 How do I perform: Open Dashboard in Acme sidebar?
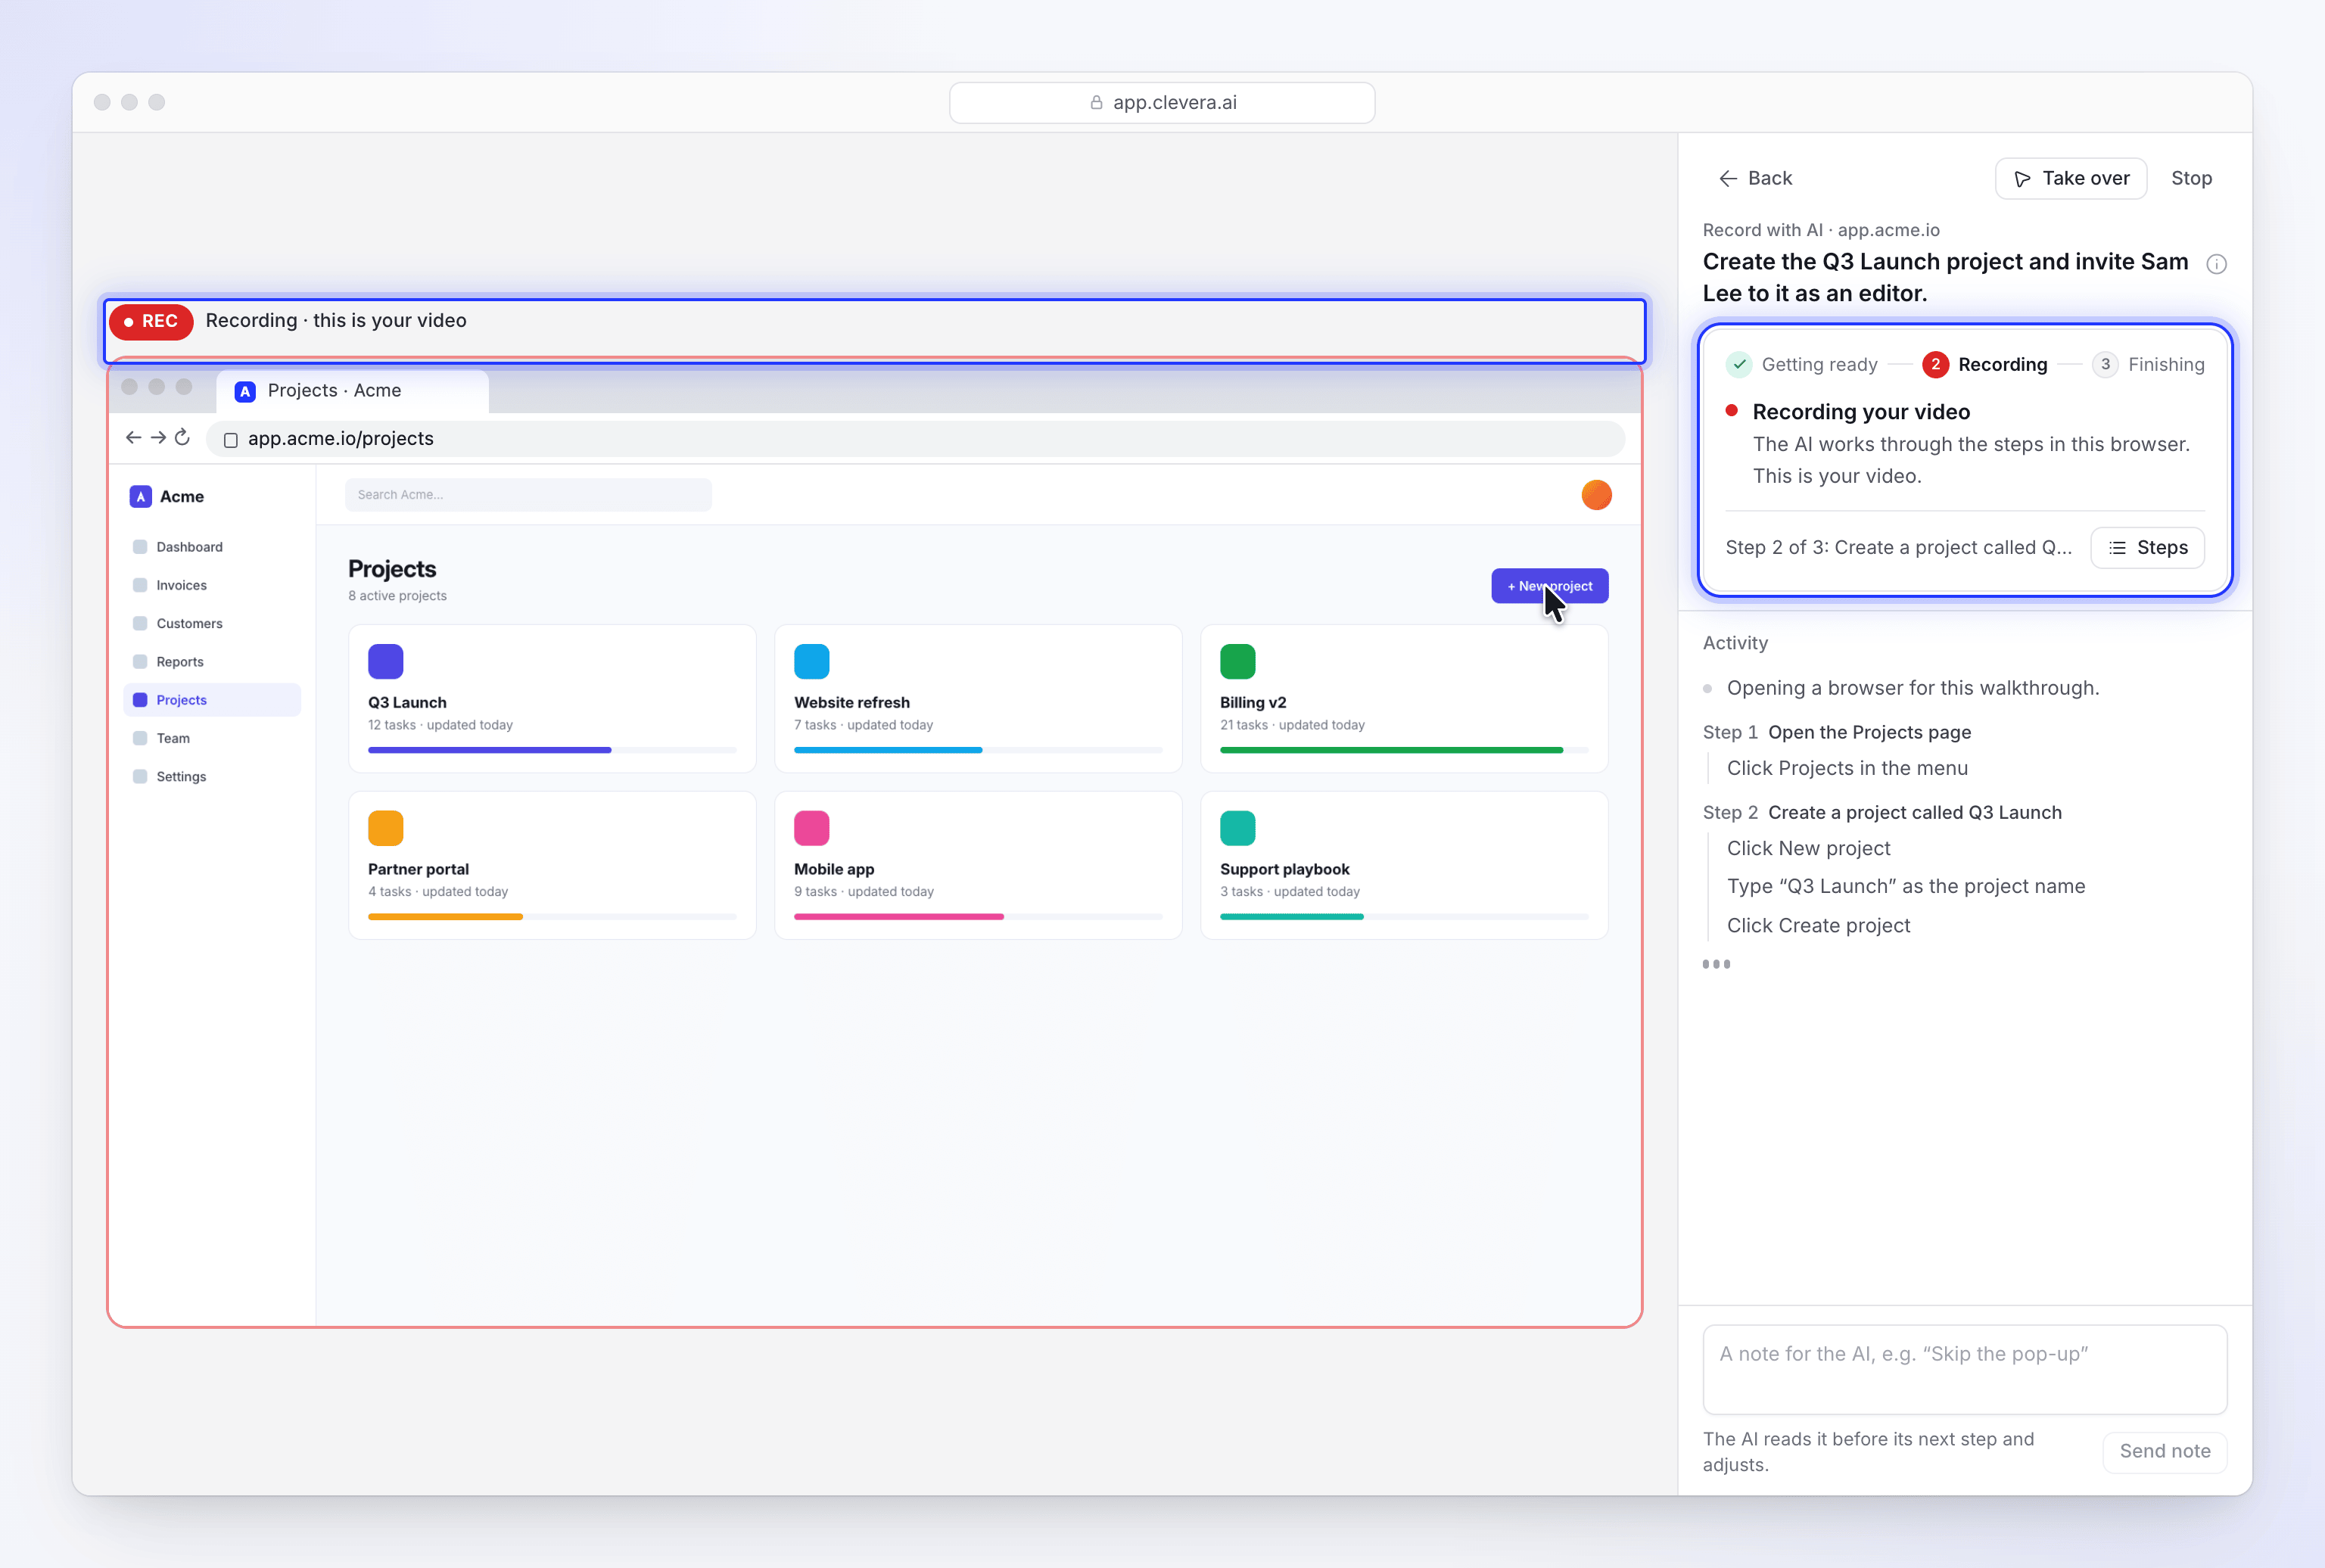point(211,547)
